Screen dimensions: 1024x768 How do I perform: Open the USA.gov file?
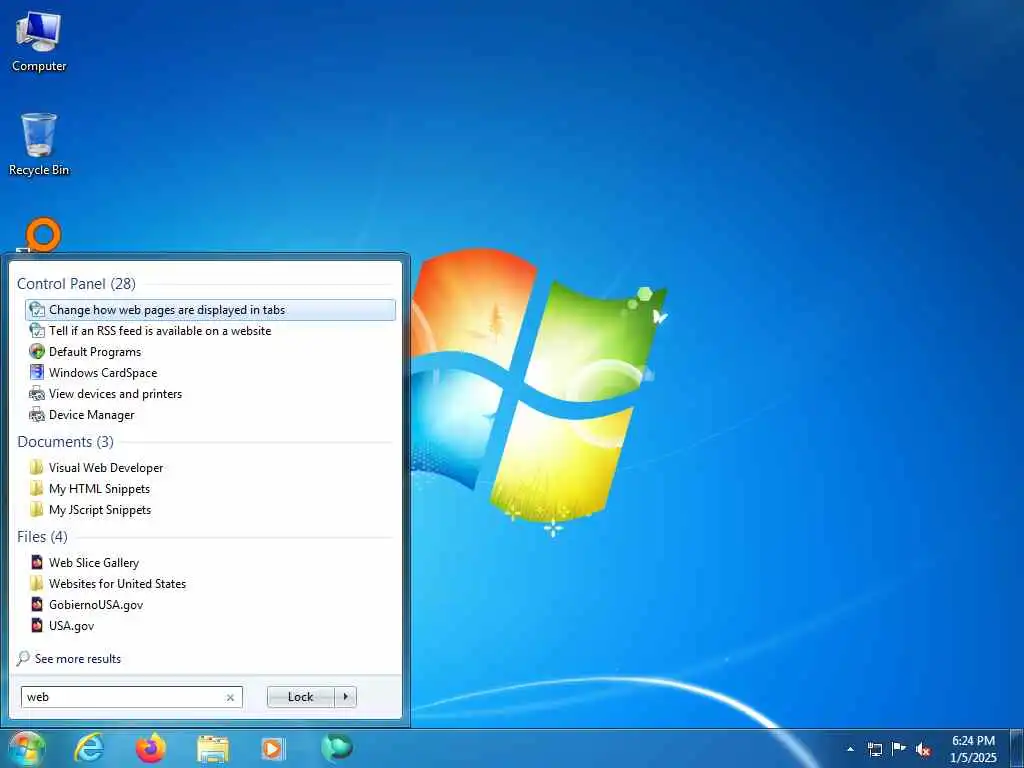coord(210,625)
